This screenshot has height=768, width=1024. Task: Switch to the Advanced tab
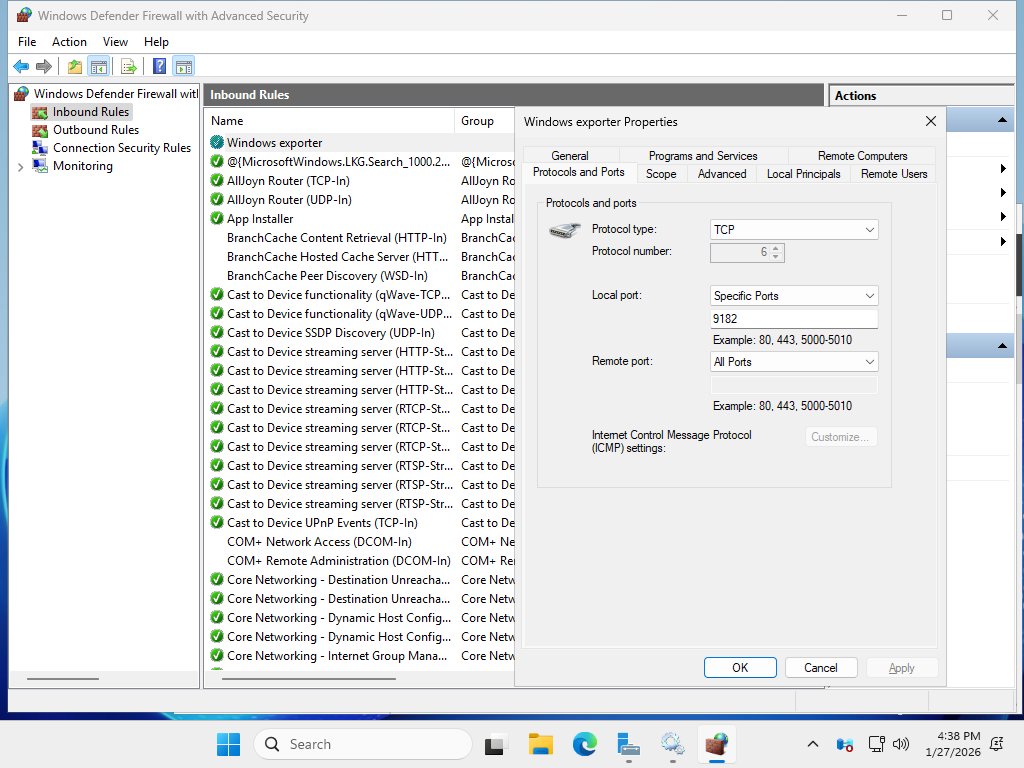click(x=722, y=174)
